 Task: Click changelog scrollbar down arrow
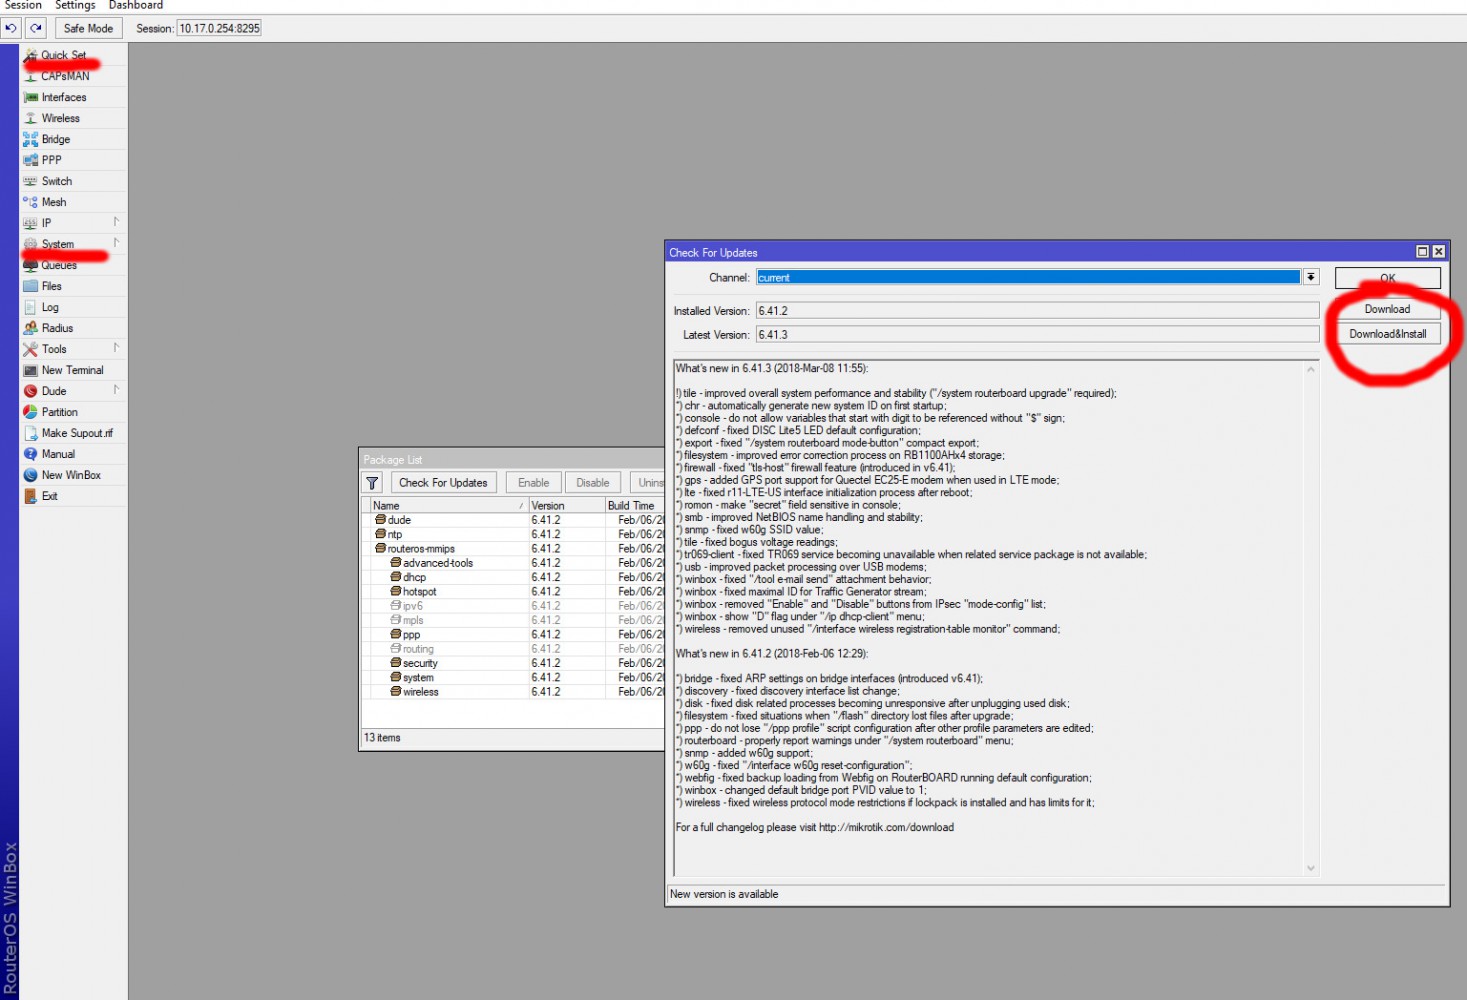point(1311,868)
